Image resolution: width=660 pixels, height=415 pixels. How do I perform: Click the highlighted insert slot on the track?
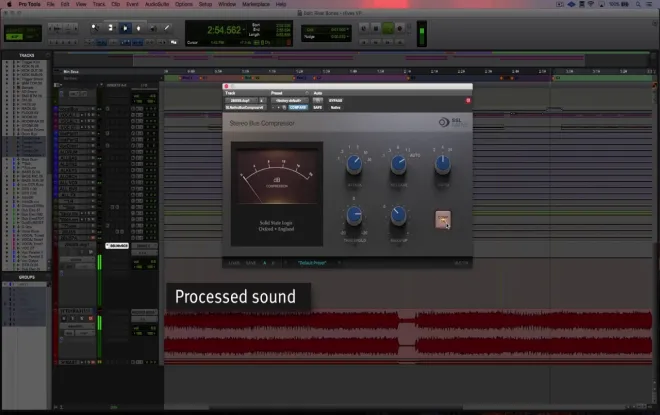tap(117, 246)
